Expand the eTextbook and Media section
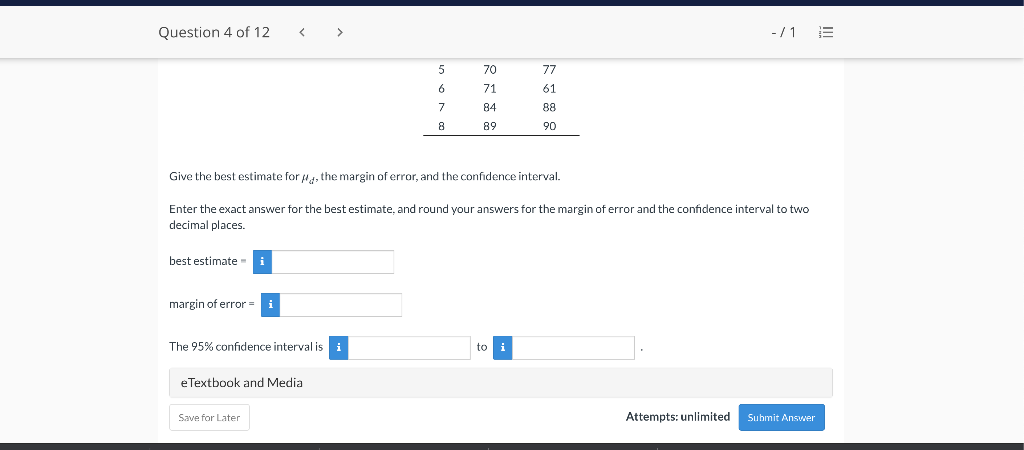This screenshot has width=1024, height=450. tap(501, 383)
